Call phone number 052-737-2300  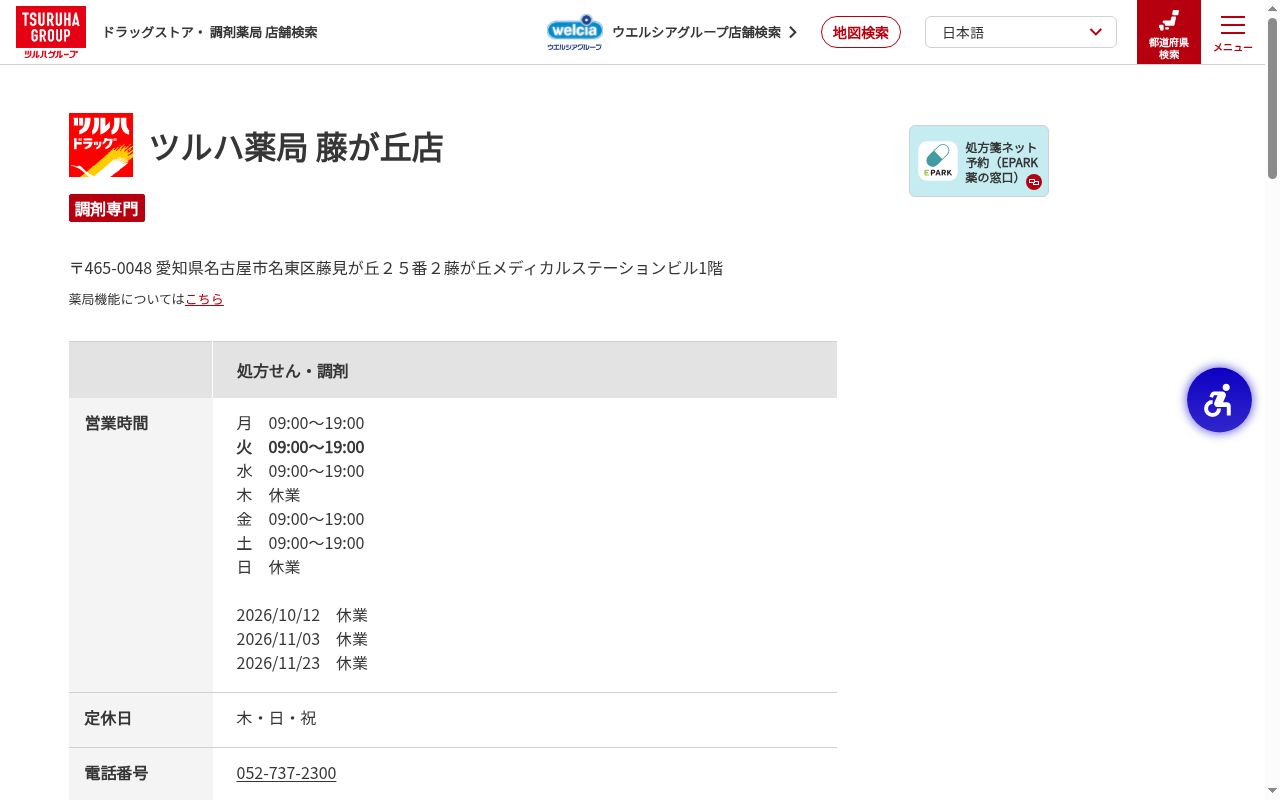[x=286, y=773]
